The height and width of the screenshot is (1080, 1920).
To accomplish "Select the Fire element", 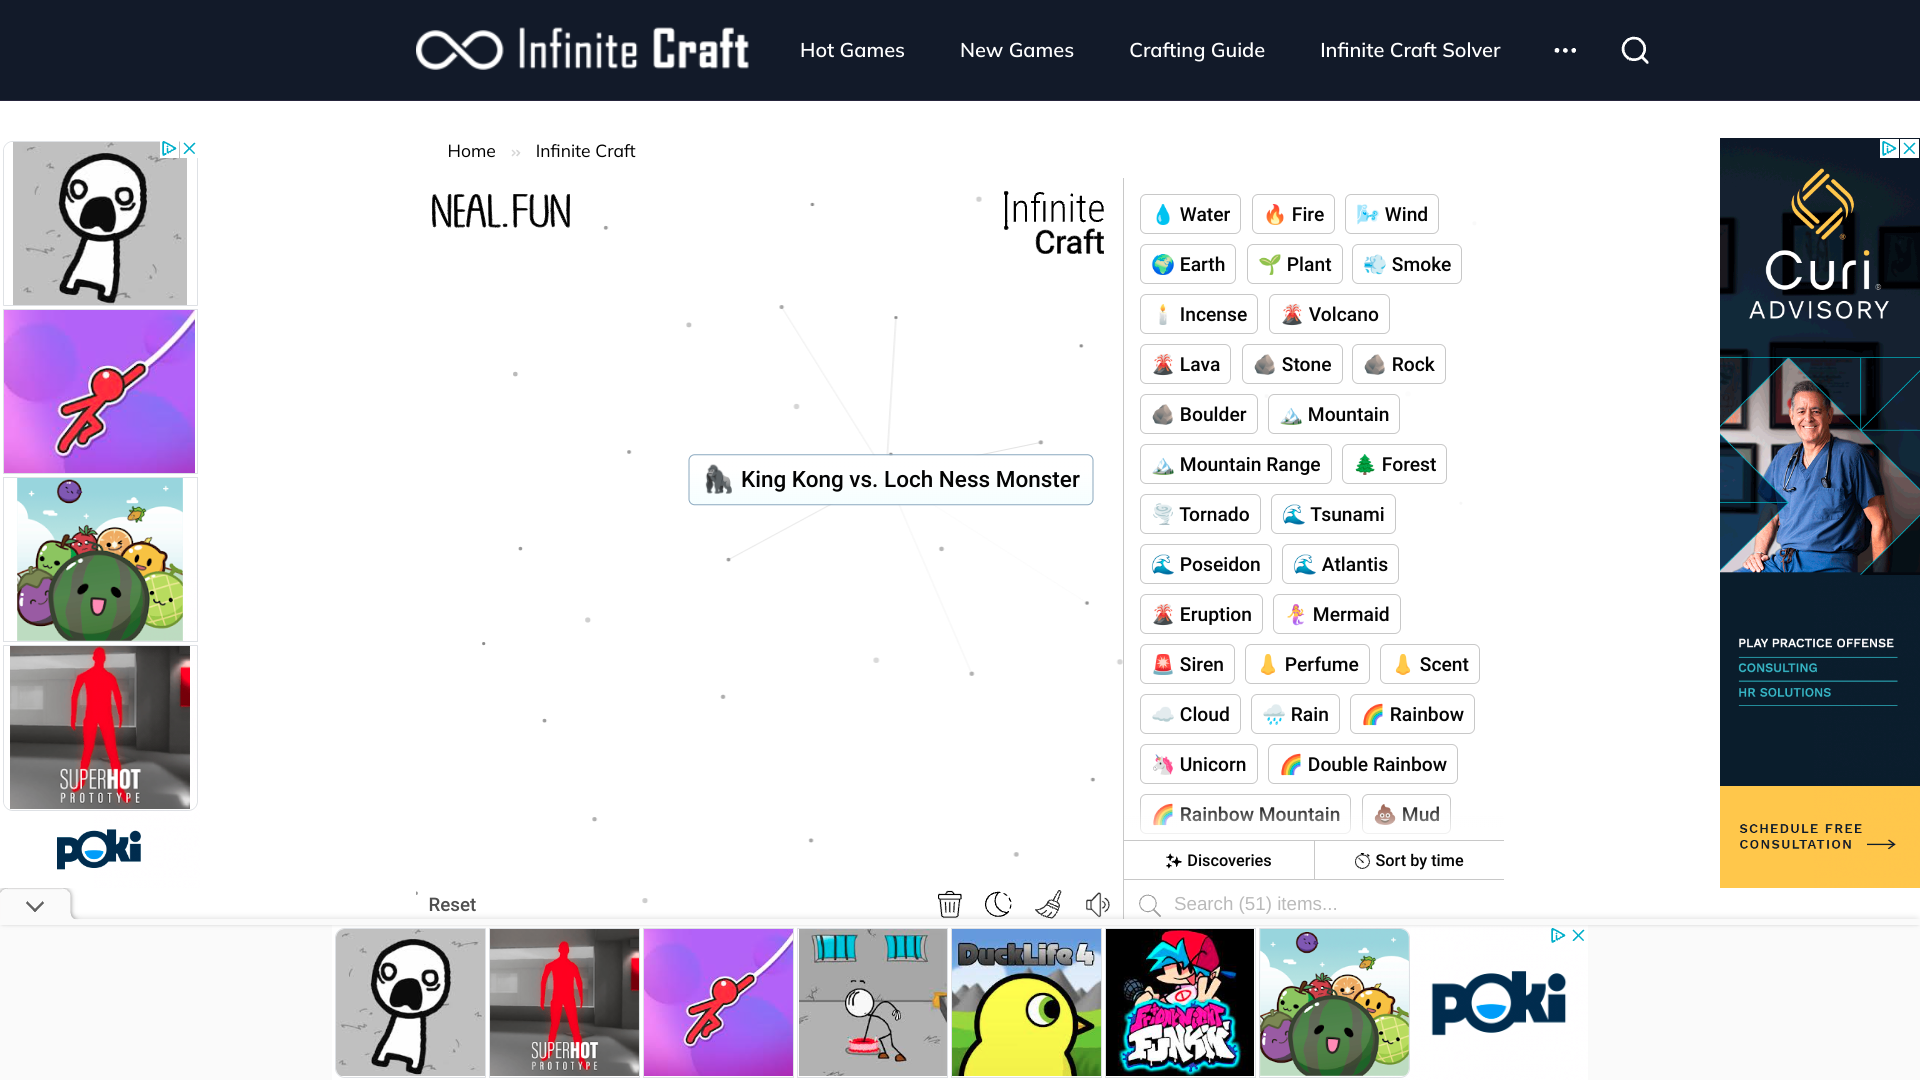I will (1293, 214).
